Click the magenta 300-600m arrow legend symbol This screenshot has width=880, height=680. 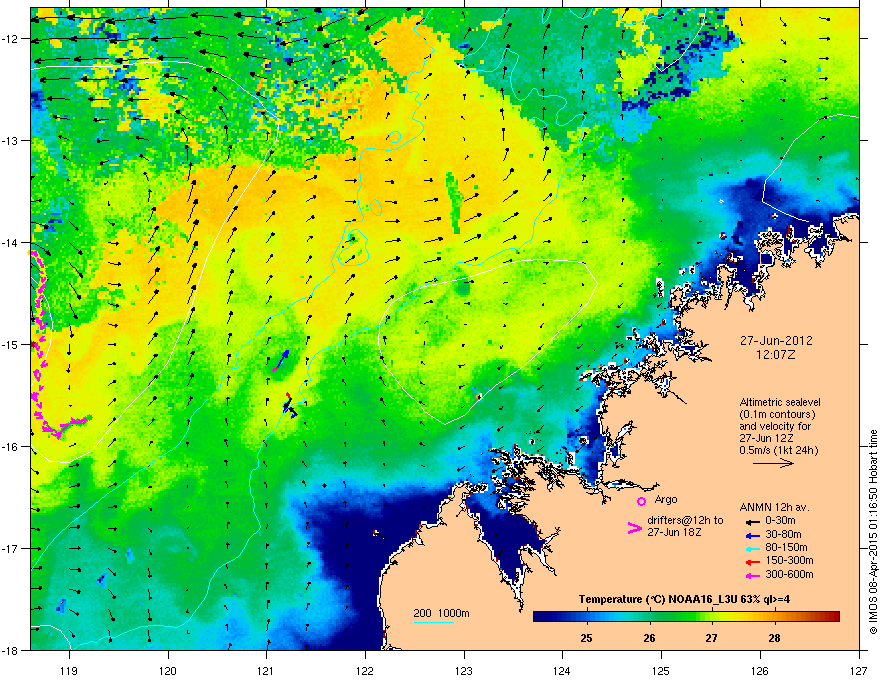click(751, 575)
